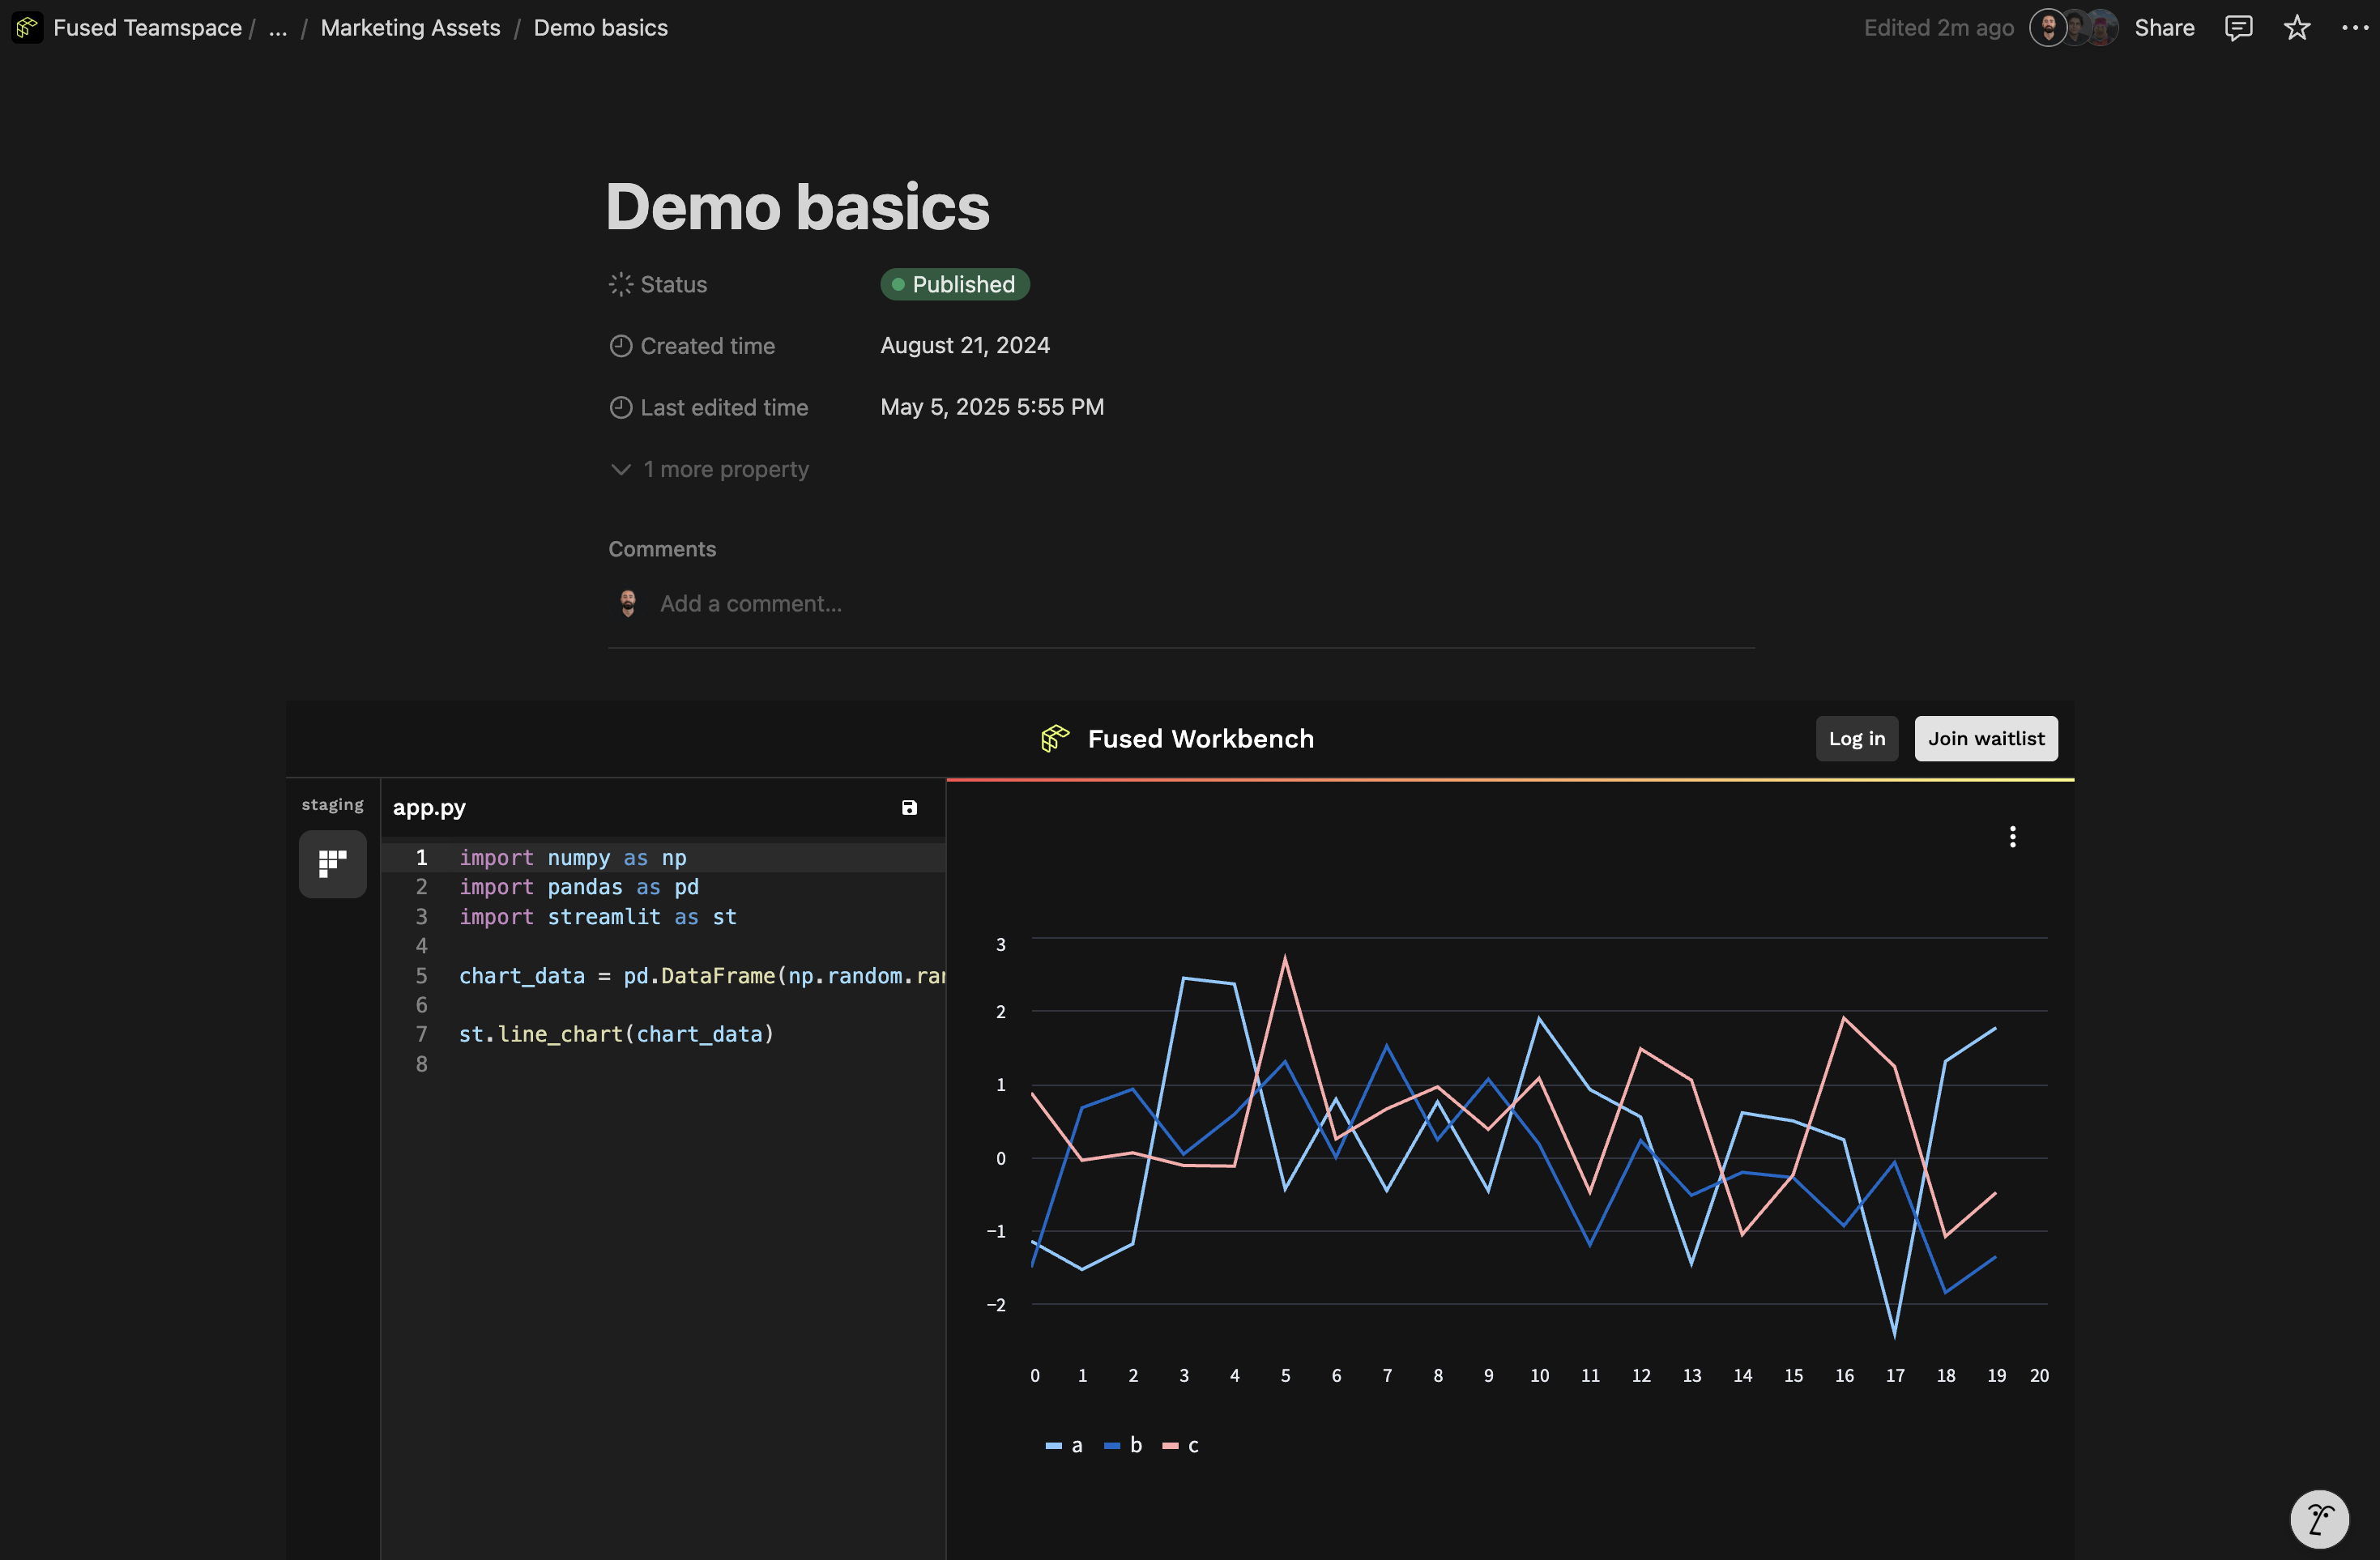Click the Fused Workbench logo
This screenshot has height=1560, width=2380.
click(1055, 738)
